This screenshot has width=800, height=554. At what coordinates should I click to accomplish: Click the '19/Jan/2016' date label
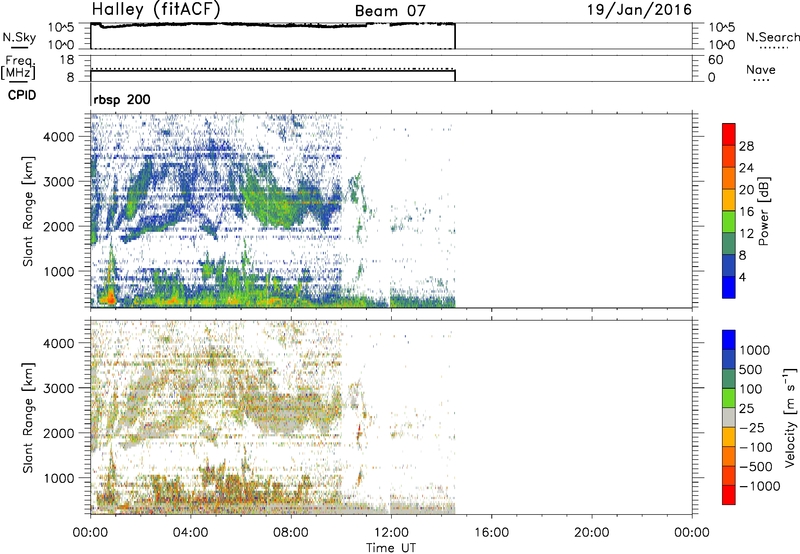[x=639, y=10]
